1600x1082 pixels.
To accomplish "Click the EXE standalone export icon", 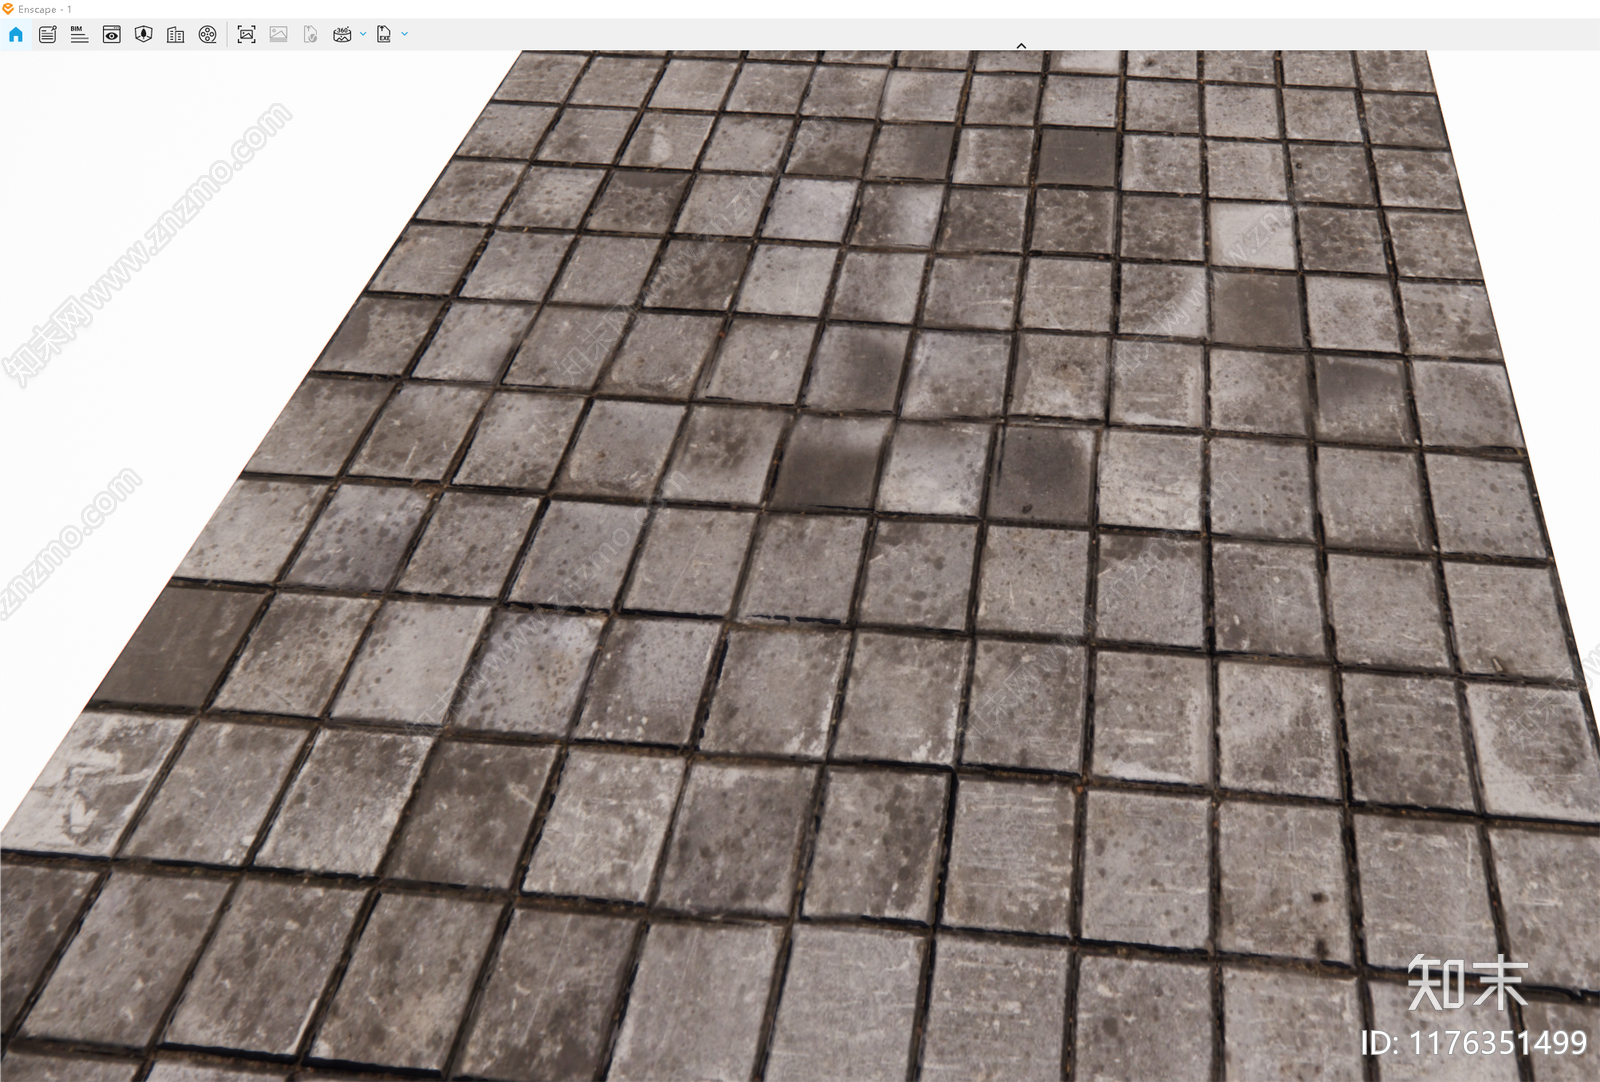I will pos(383,34).
